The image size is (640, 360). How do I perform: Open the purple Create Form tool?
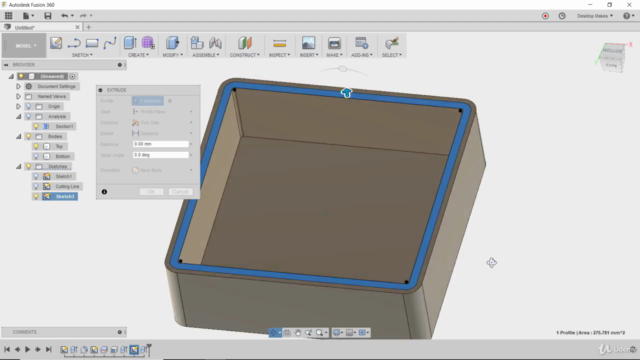(x=148, y=43)
